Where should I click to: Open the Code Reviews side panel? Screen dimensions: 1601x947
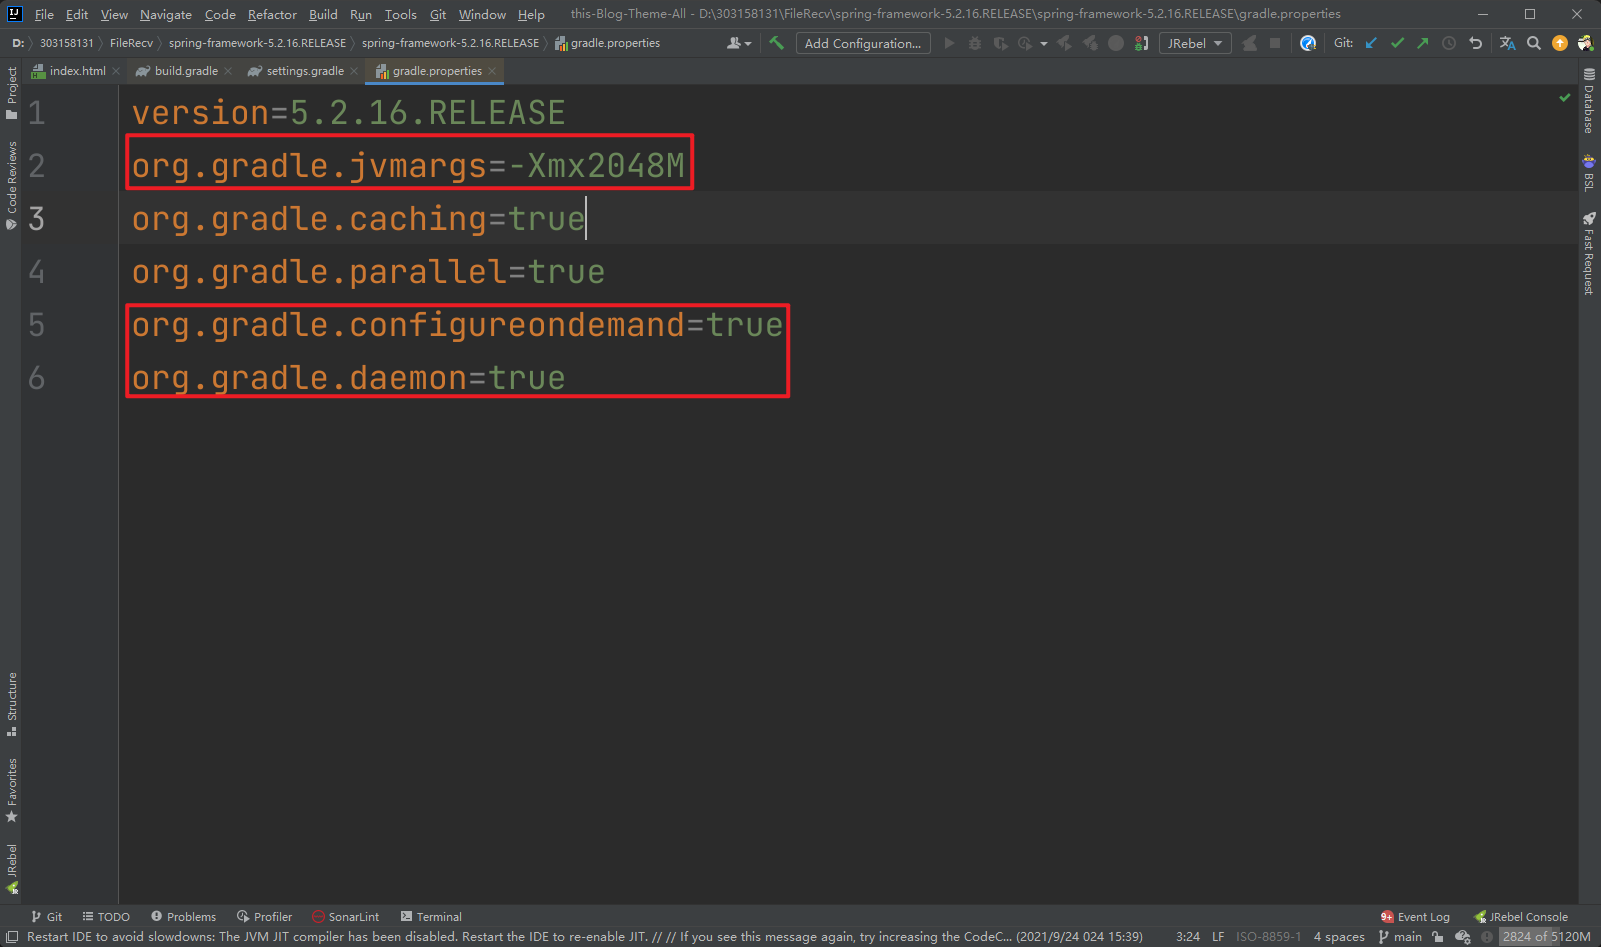pyautogui.click(x=12, y=185)
